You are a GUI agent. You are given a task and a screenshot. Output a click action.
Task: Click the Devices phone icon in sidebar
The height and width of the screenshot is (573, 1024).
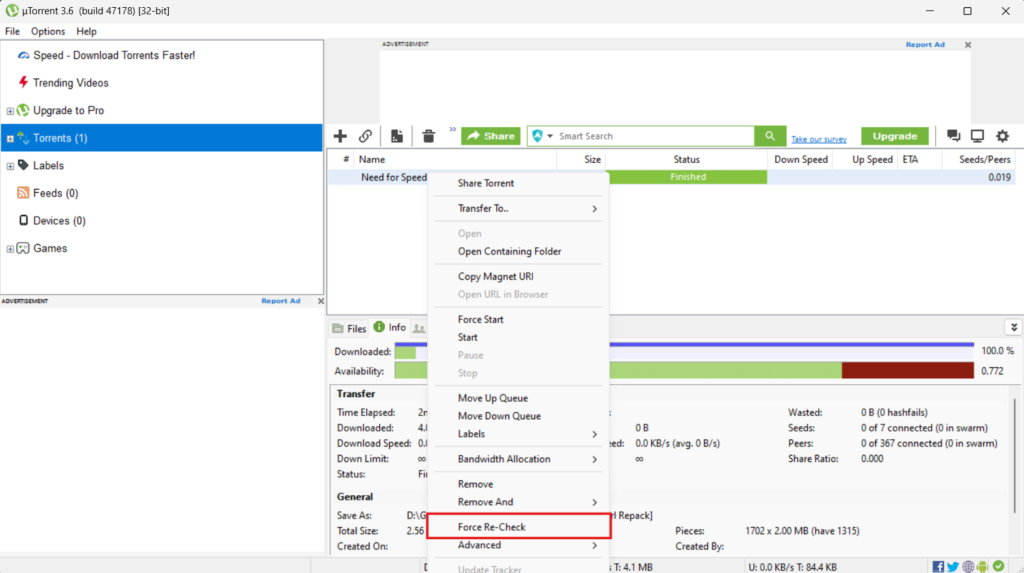pyautogui.click(x=24, y=220)
